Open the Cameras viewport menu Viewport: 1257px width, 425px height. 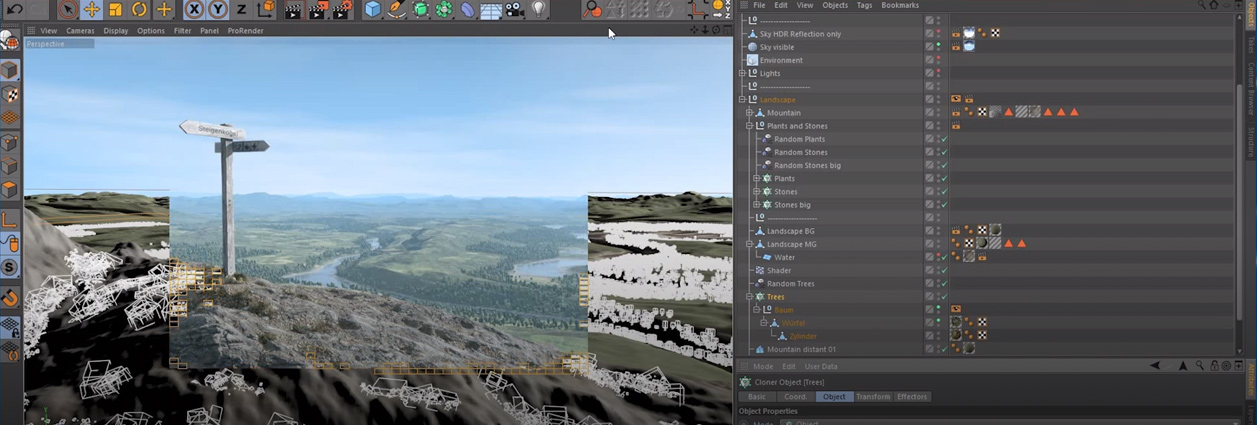[x=80, y=31]
